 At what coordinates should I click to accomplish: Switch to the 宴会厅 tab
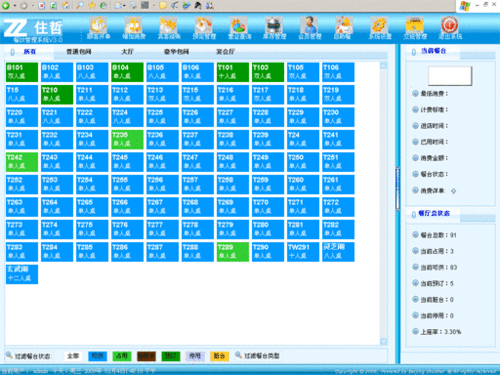click(225, 52)
